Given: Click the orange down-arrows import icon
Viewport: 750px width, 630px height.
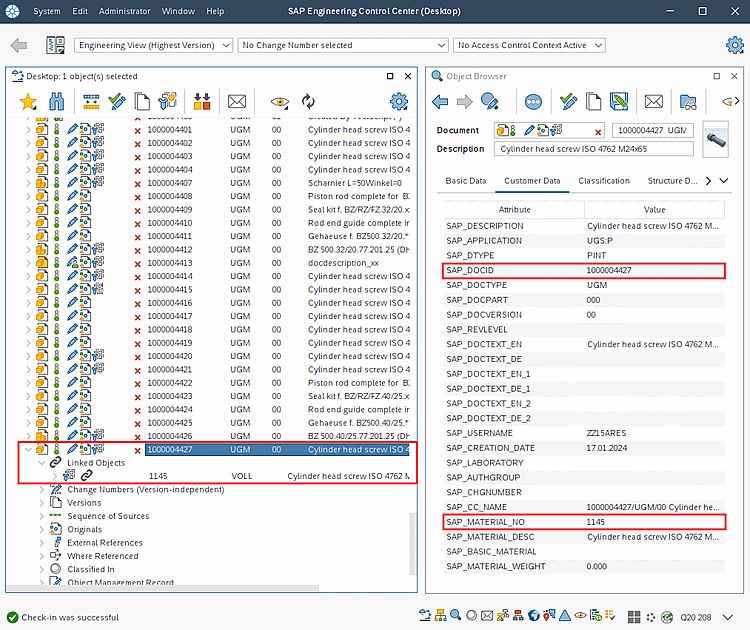Looking at the screenshot, I should pos(202,101).
